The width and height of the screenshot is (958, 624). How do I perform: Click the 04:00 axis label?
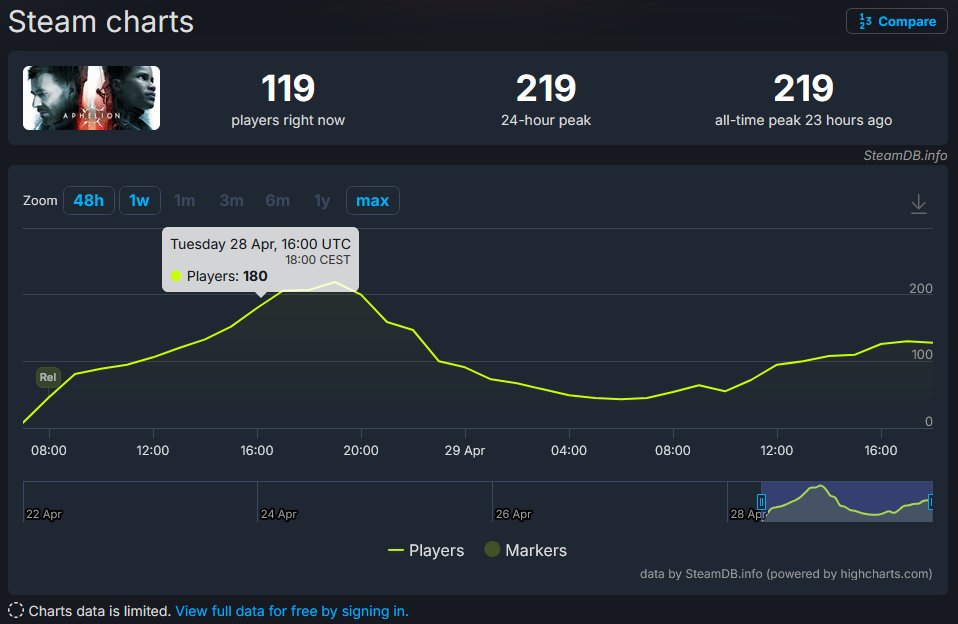(x=569, y=450)
